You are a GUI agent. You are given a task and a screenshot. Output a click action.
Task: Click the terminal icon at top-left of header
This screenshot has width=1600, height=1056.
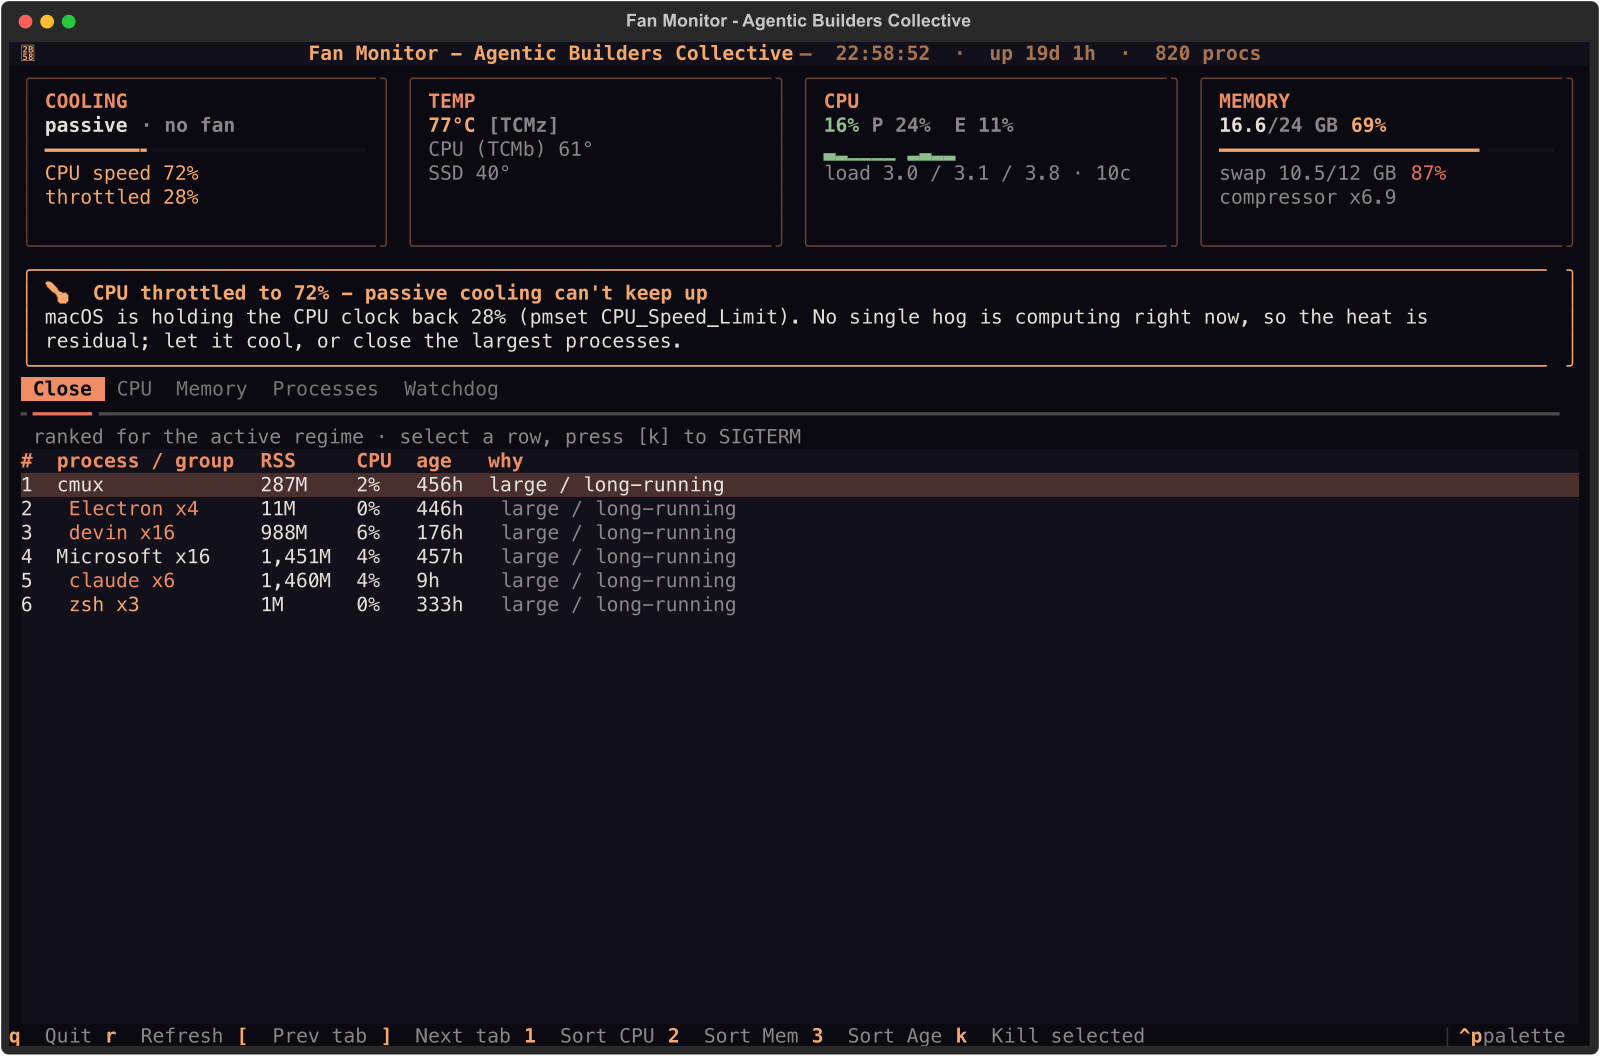28,53
